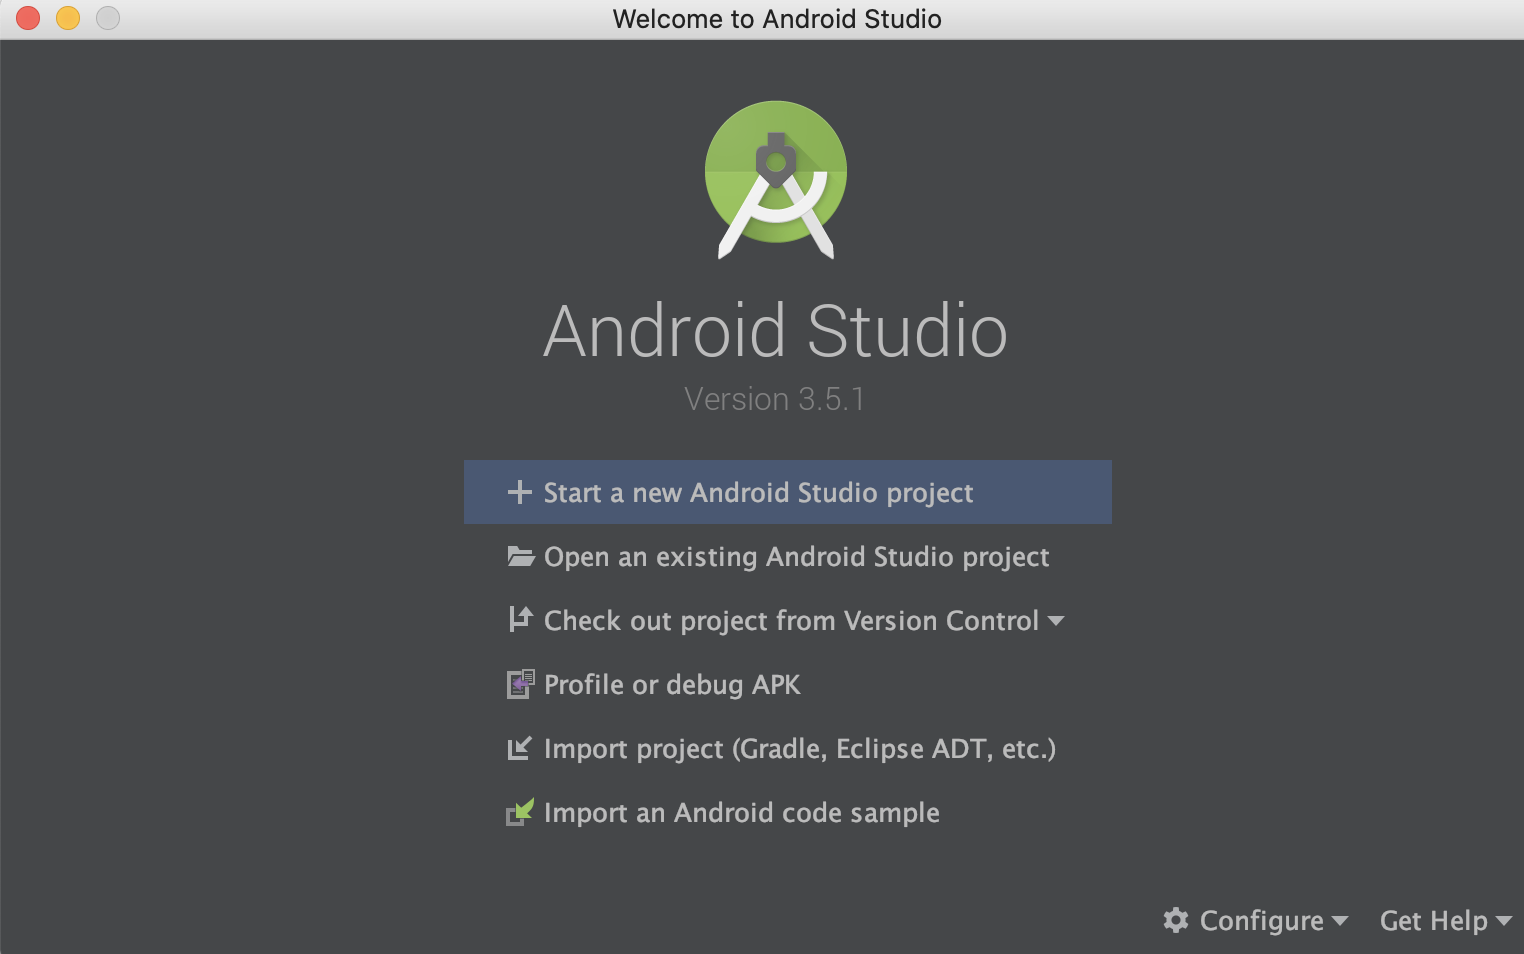This screenshot has width=1524, height=954.
Task: Click the Profile or debug APK icon
Action: click(x=520, y=684)
